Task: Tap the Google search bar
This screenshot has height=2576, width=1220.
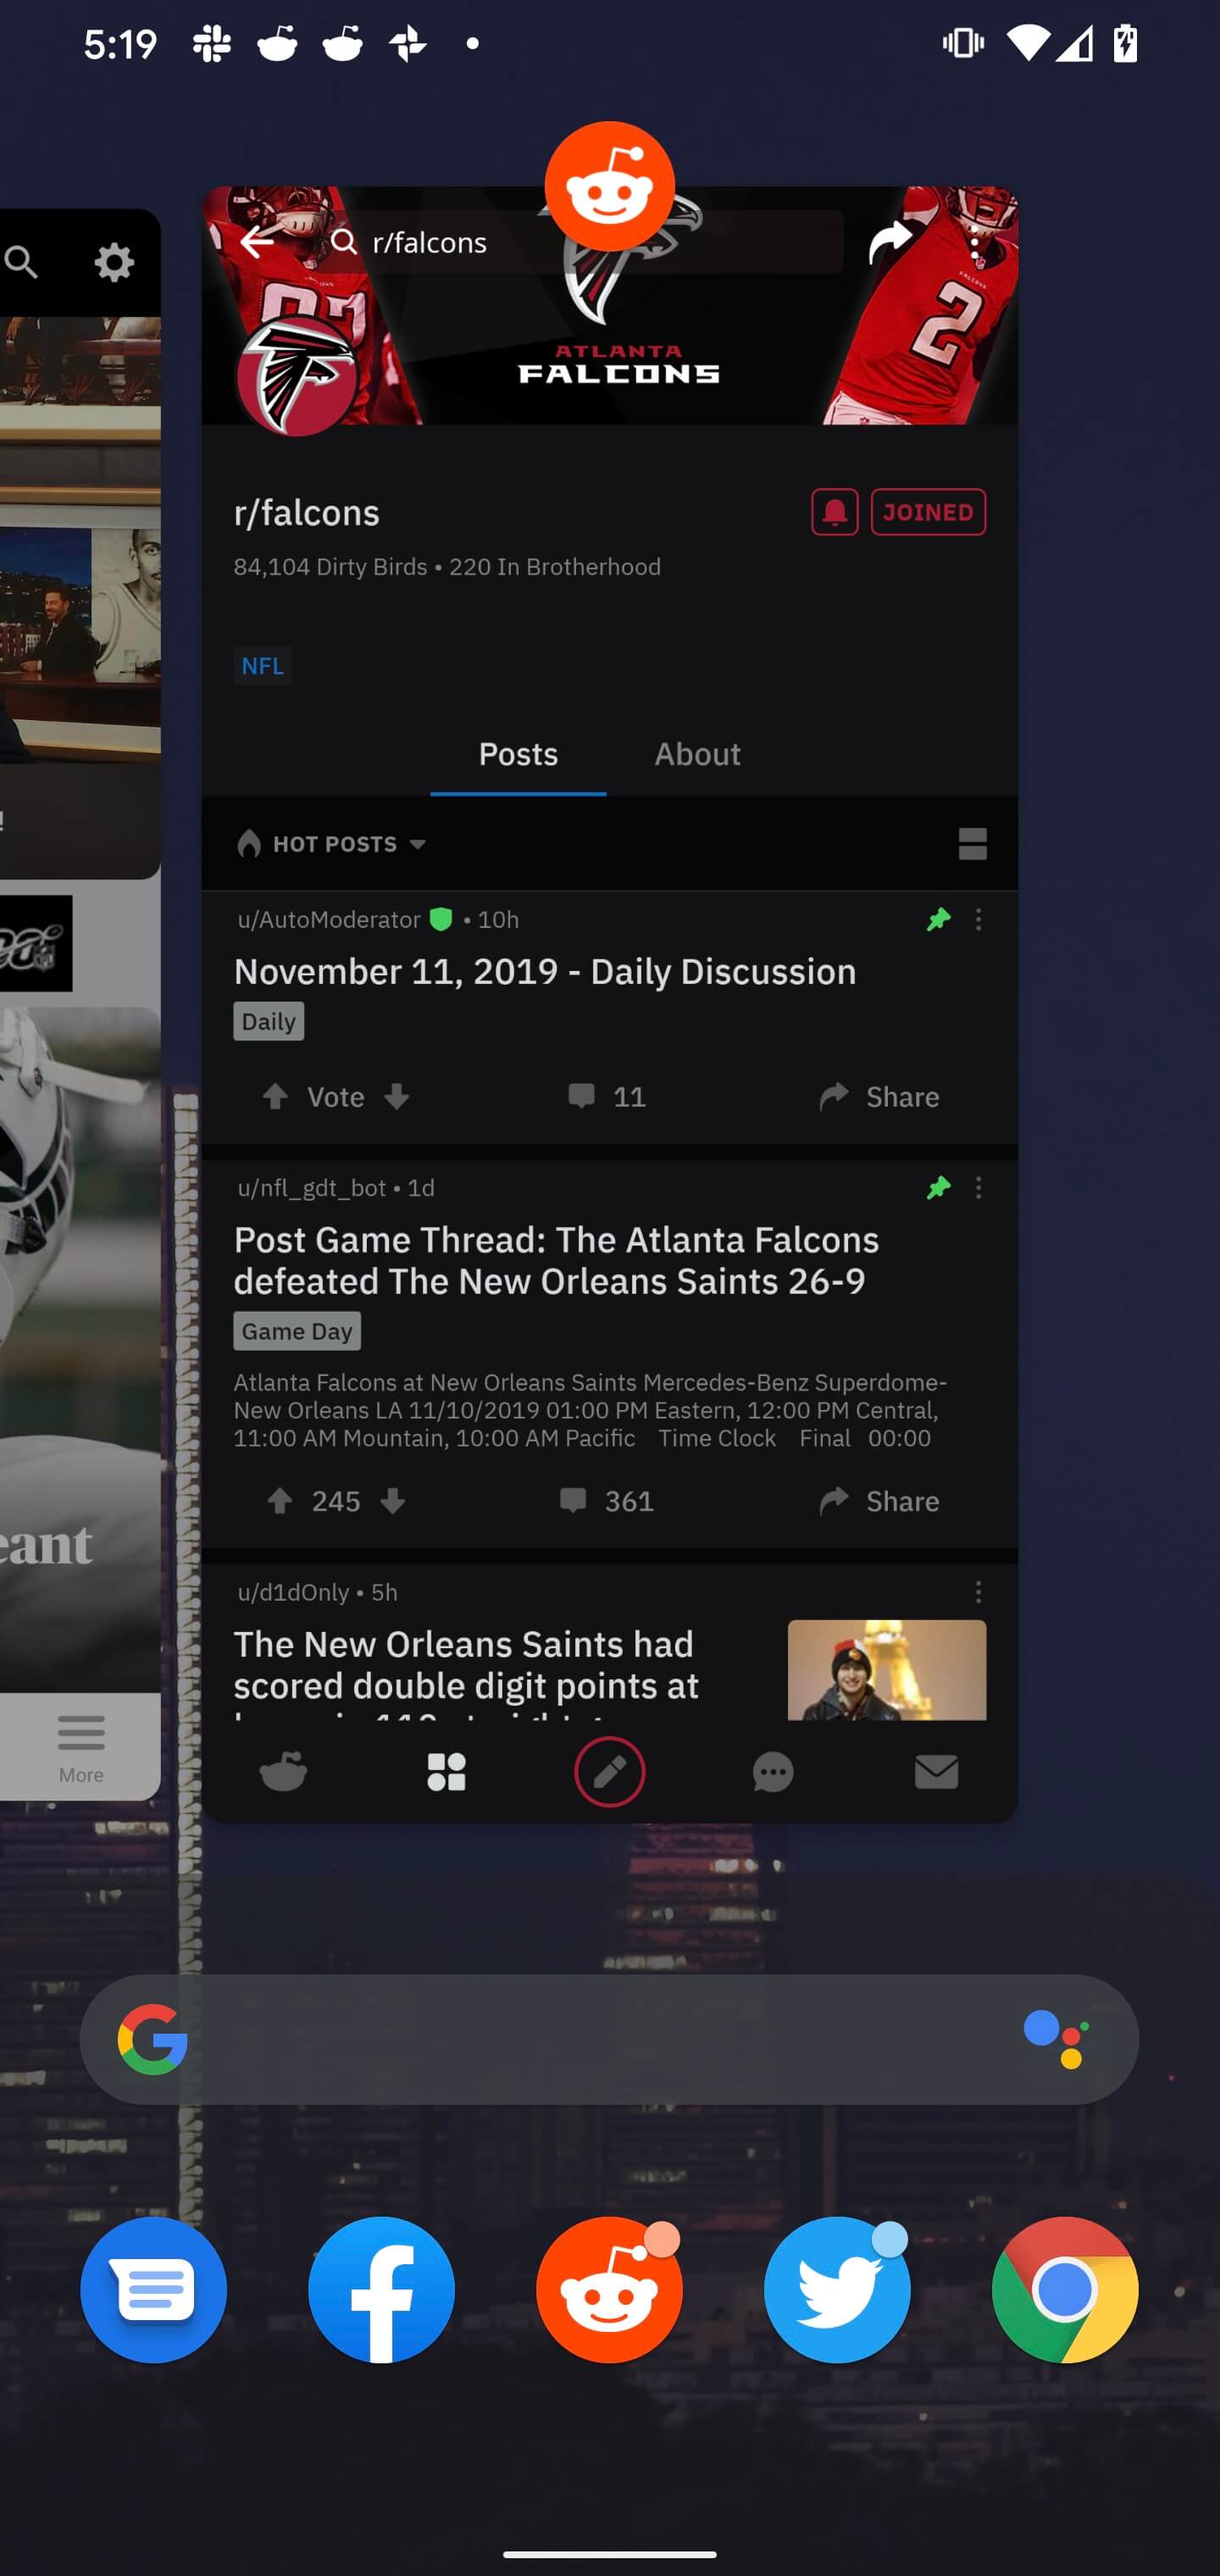Action: [609, 2040]
